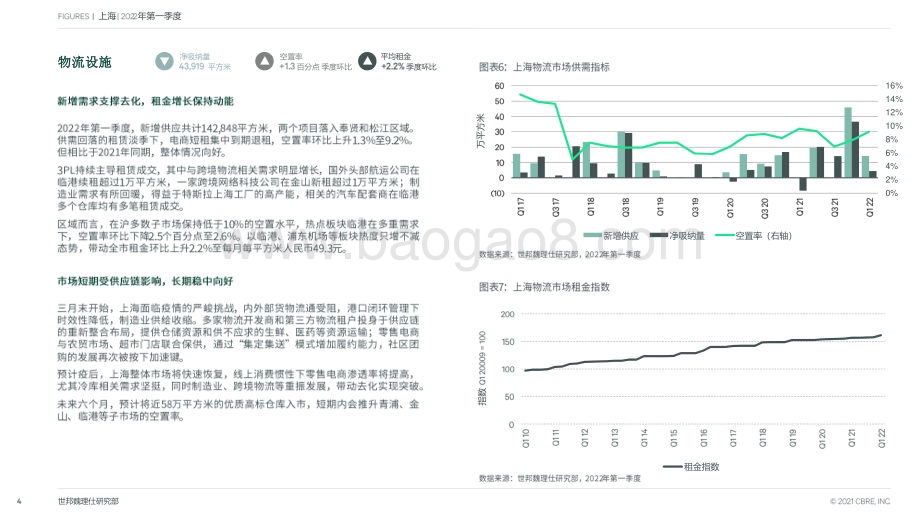
Task: Click the heading 新增需求支撑去化,租金增长保持动能
Action: click(x=145, y=101)
